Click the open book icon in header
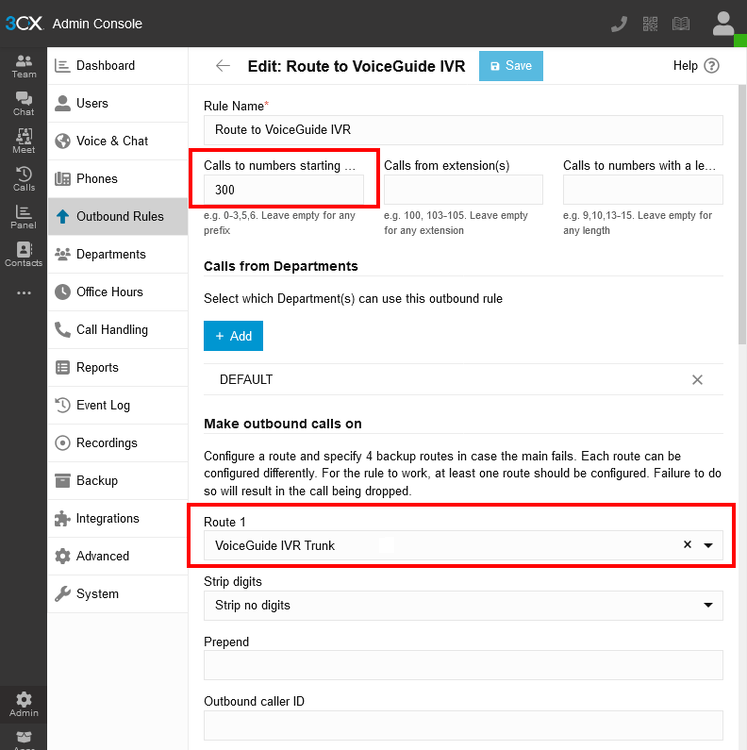This screenshot has width=747, height=750. 681,23
